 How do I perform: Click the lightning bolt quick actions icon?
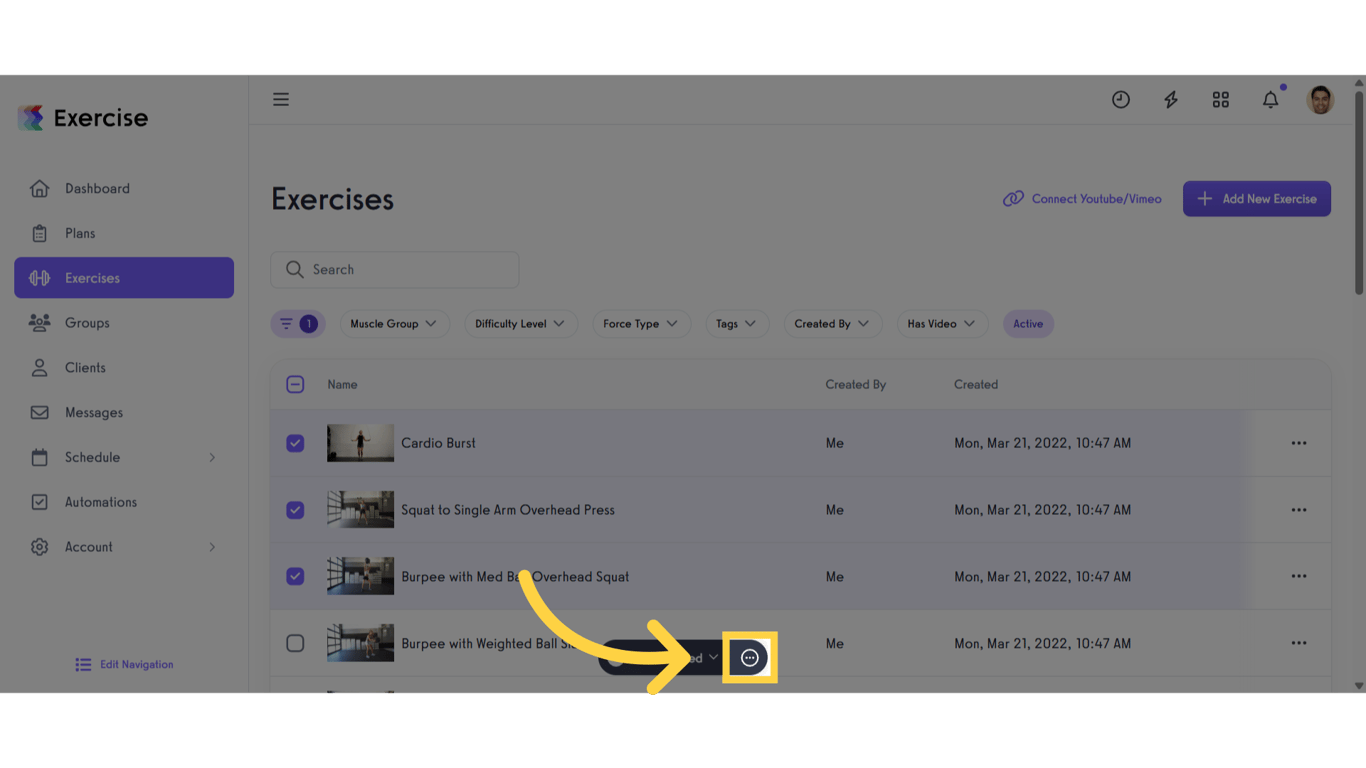click(x=1171, y=99)
